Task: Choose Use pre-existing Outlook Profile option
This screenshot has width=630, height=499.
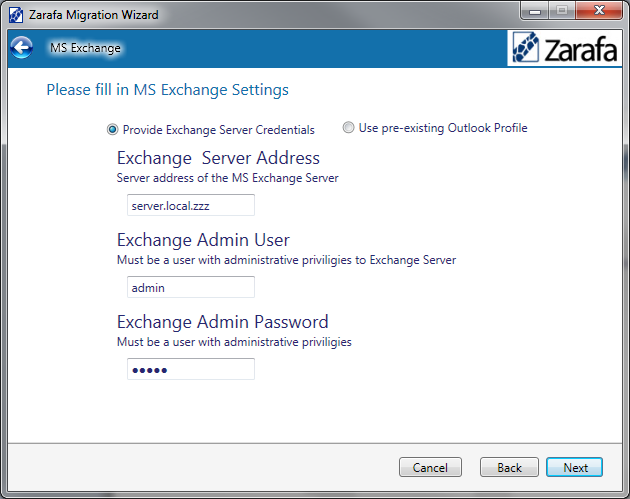Action: click(348, 128)
